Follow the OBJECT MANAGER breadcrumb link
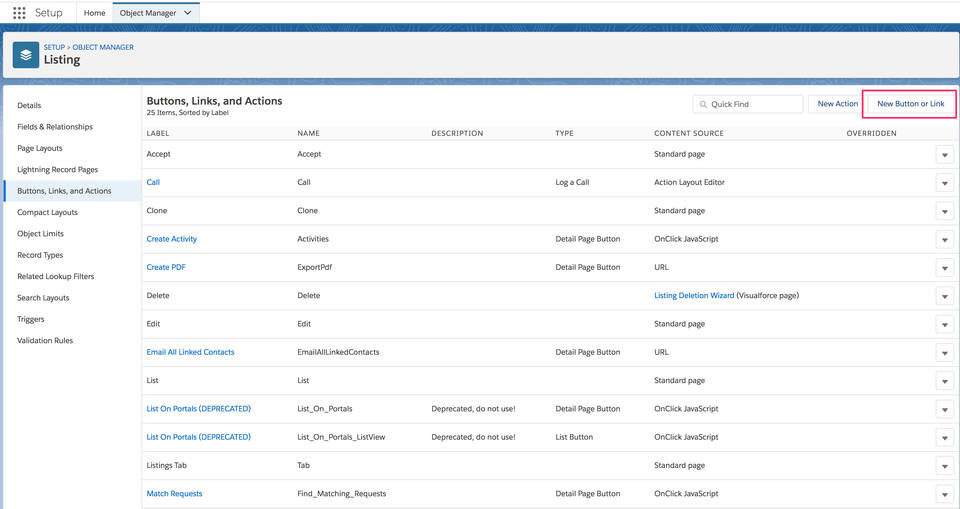 click(103, 47)
